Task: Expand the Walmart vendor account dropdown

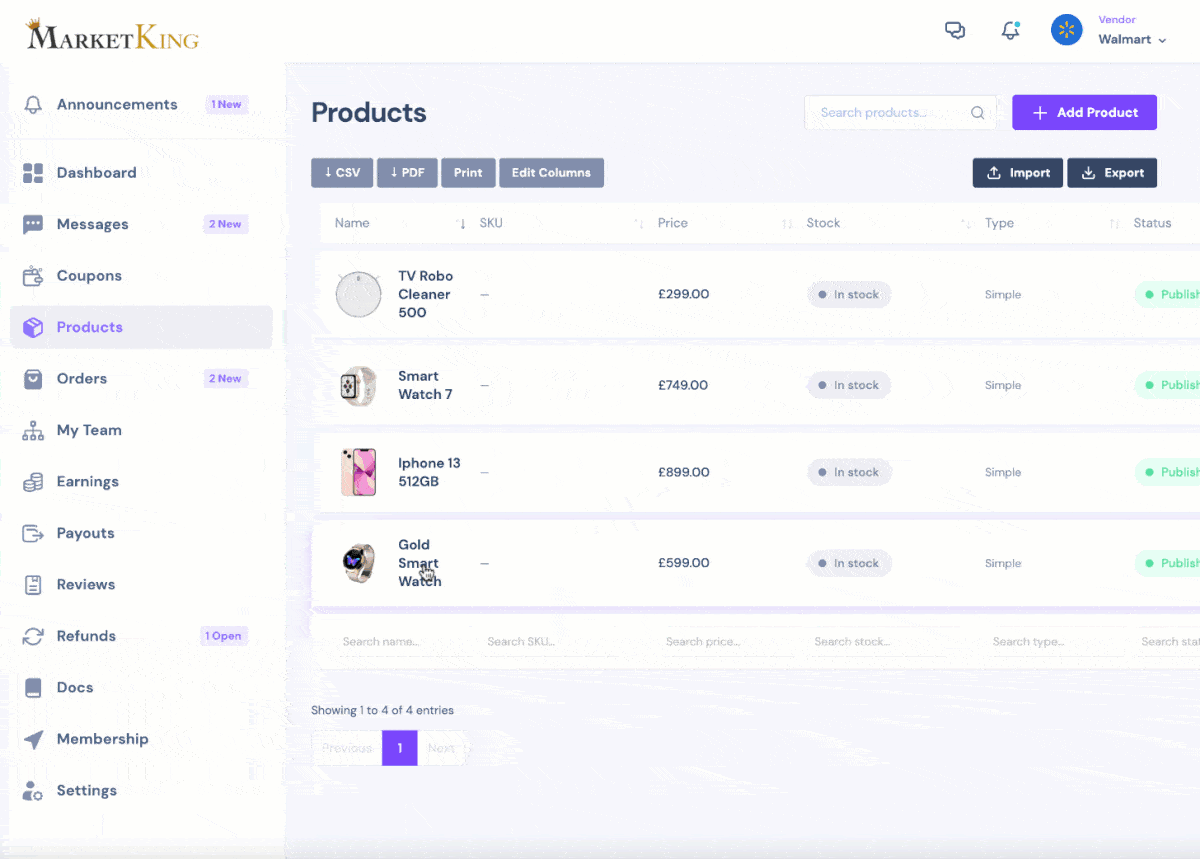Action: click(1132, 40)
